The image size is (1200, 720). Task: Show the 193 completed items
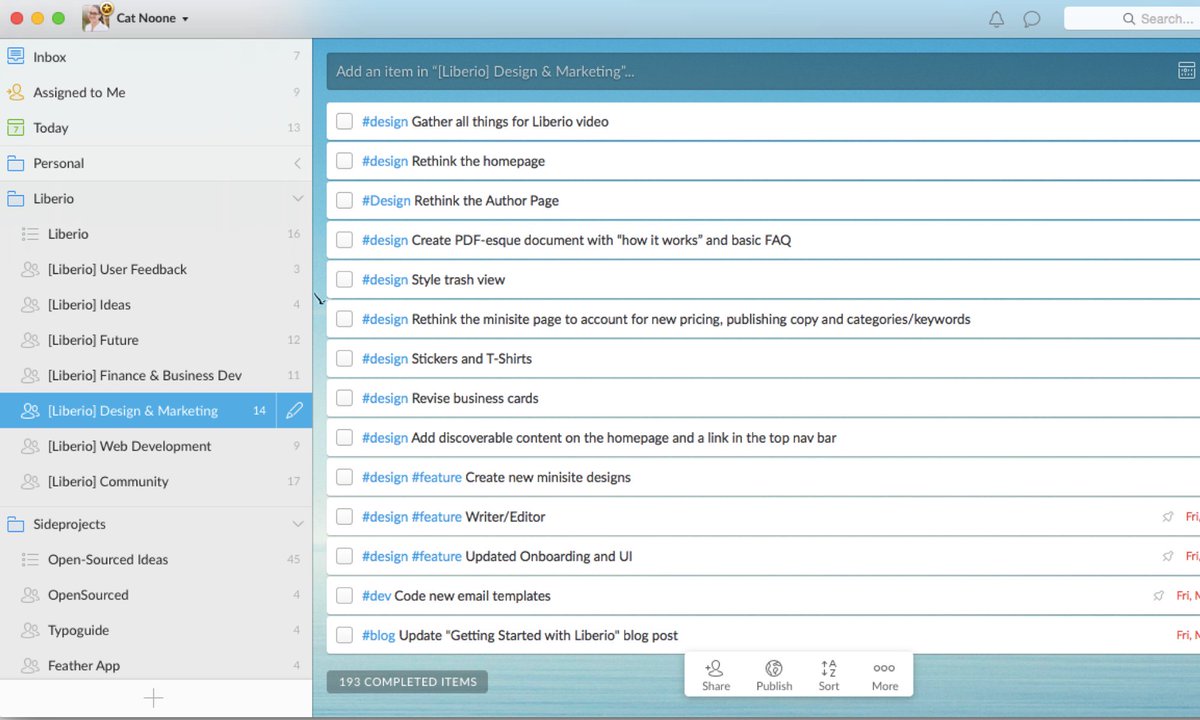[407, 682]
